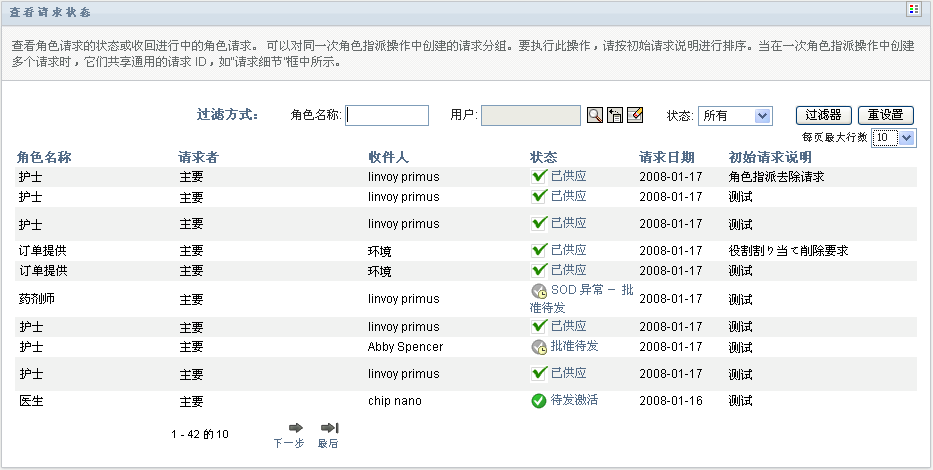933x470 pixels.
Task: Click the chip nano green check icon
Action: [x=538, y=401]
